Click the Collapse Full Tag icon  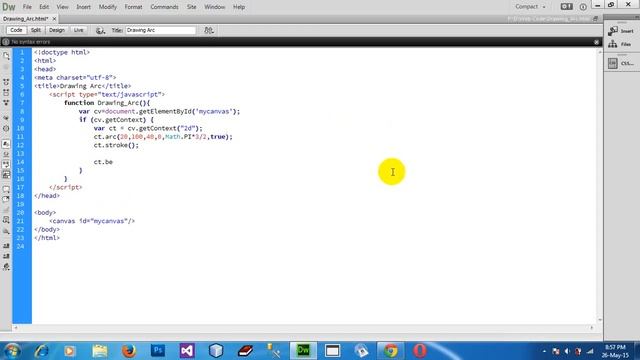click(x=6, y=82)
